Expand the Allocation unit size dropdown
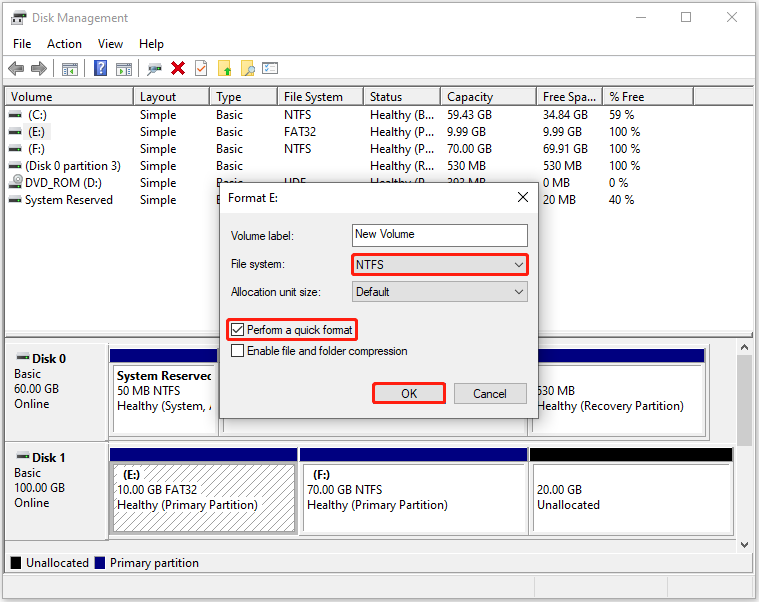 point(440,292)
